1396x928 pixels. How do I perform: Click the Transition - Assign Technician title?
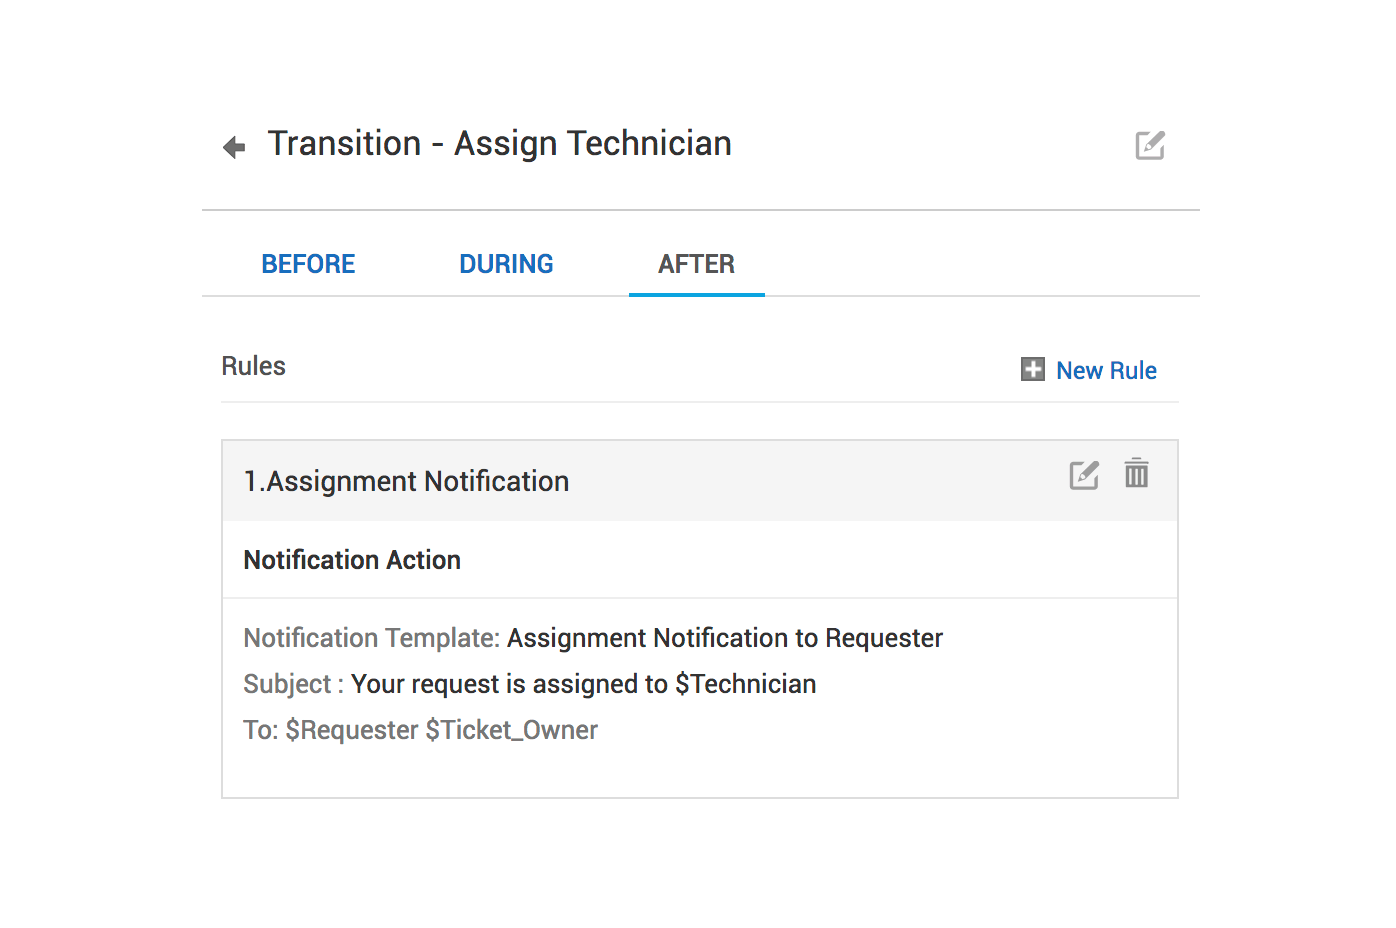pos(499,144)
